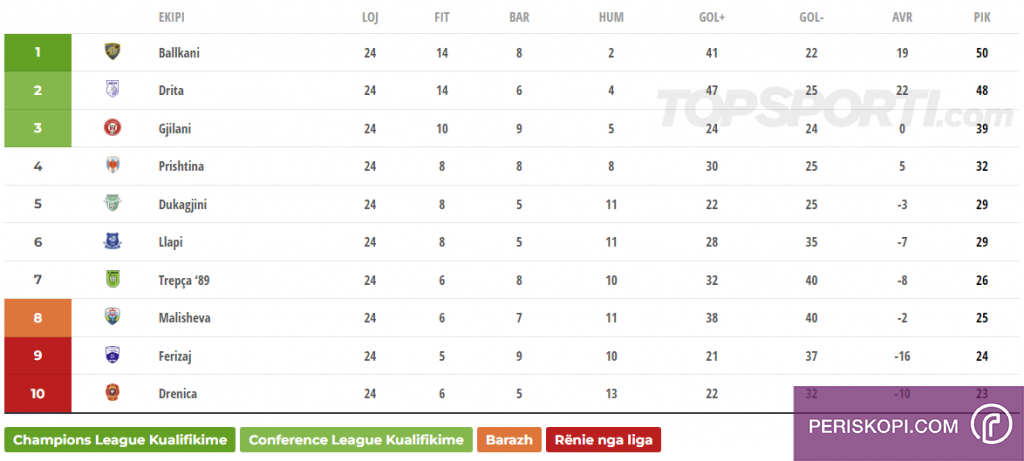This screenshot has height=461, width=1024.
Task: Click the dark green position 1 cell
Action: pos(38,53)
